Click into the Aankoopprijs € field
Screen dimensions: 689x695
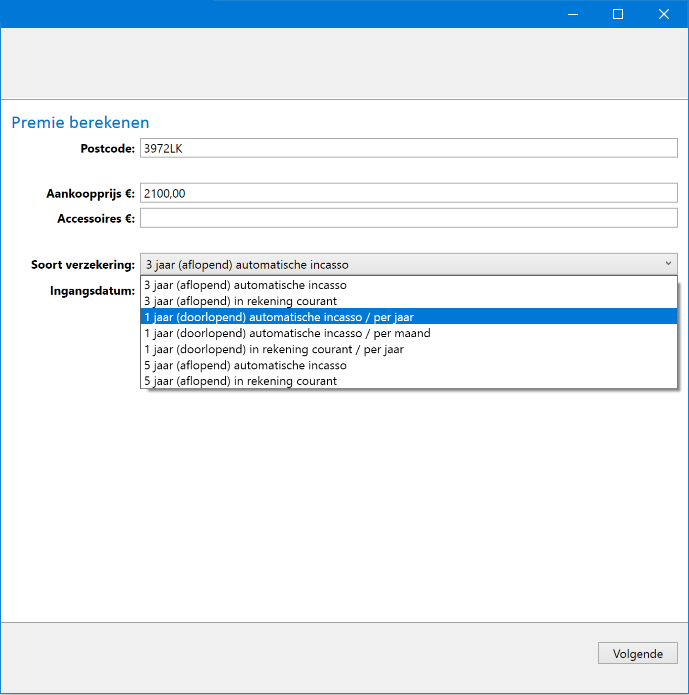[x=409, y=193]
